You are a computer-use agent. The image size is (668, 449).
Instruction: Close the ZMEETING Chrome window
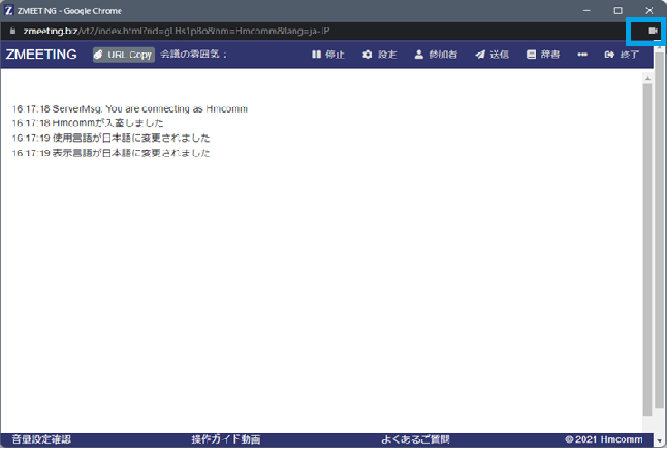click(x=649, y=10)
